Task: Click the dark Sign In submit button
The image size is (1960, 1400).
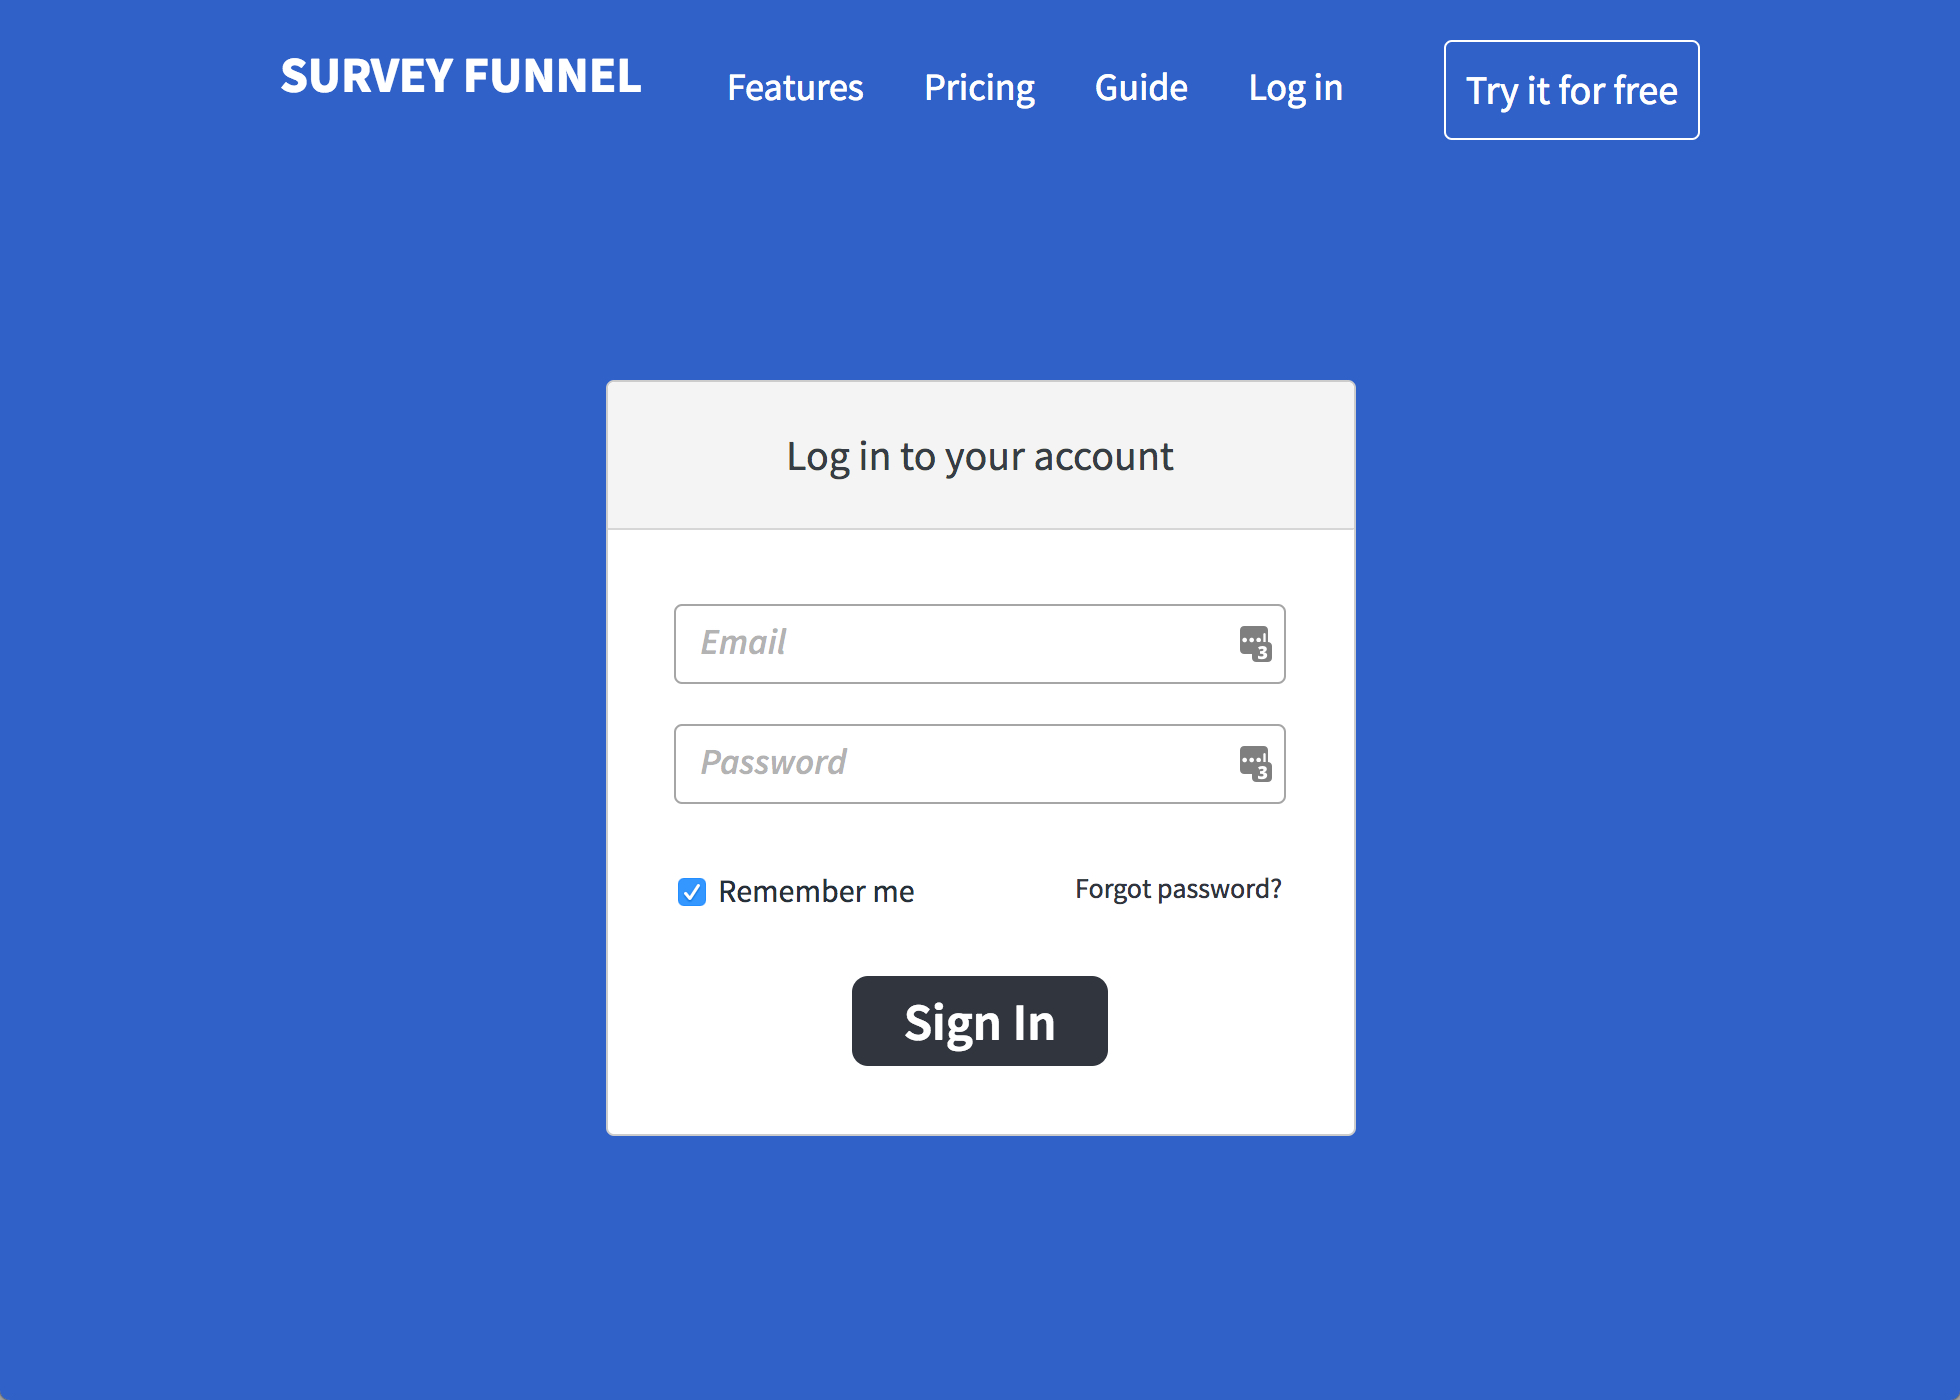Action: 979,1021
